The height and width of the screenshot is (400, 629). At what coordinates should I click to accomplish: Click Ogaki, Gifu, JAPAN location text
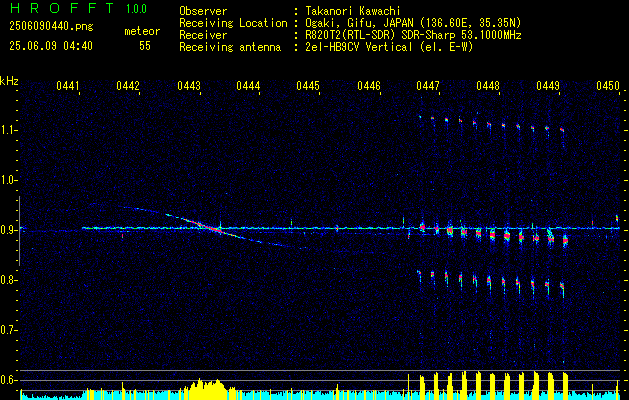pyautogui.click(x=413, y=23)
